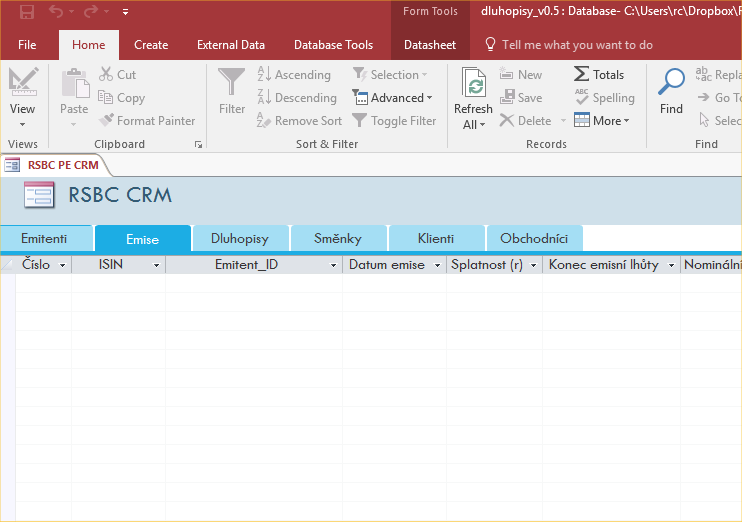742x522 pixels.
Task: Open the Obchodníci tab
Action: [x=534, y=239]
